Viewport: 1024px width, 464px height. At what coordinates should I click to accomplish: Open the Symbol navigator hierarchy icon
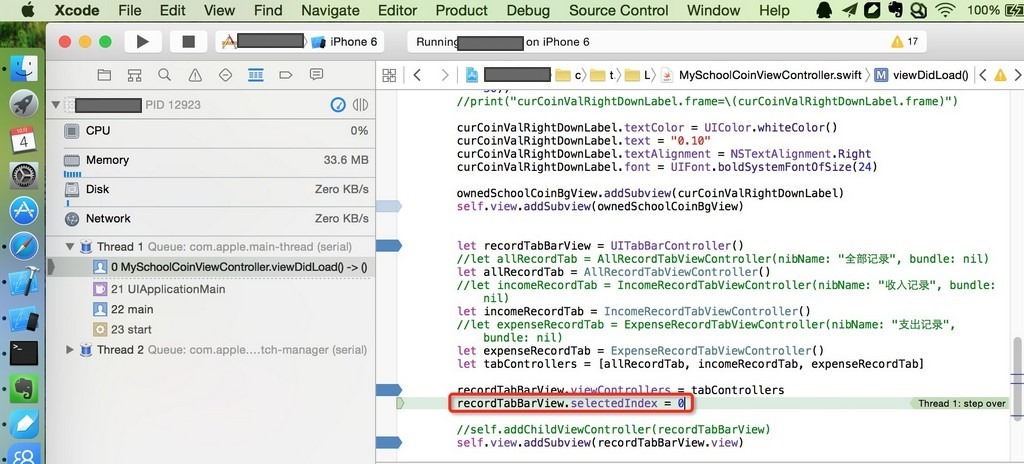pos(135,75)
